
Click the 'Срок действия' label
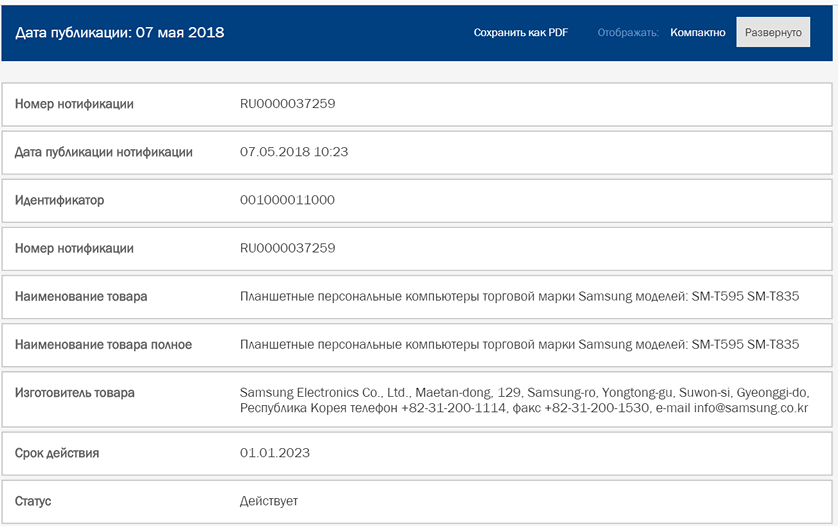pyautogui.click(x=57, y=453)
